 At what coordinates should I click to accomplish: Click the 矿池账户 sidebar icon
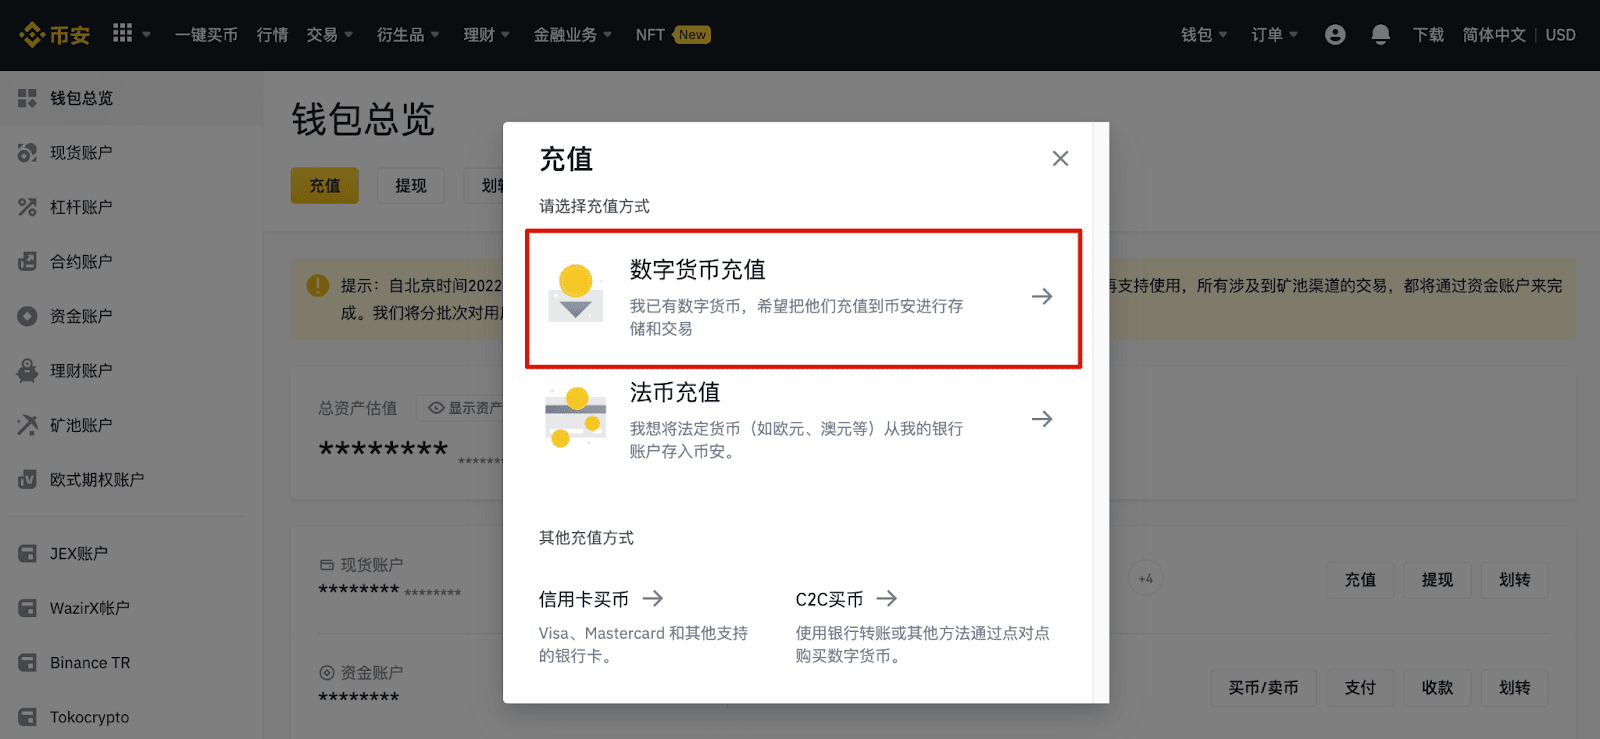pyautogui.click(x=27, y=425)
